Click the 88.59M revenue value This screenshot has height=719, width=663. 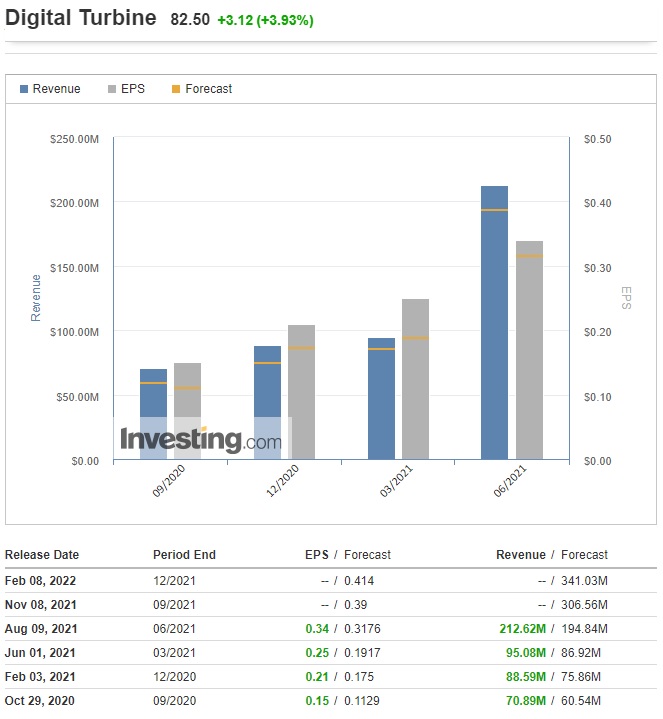526,677
